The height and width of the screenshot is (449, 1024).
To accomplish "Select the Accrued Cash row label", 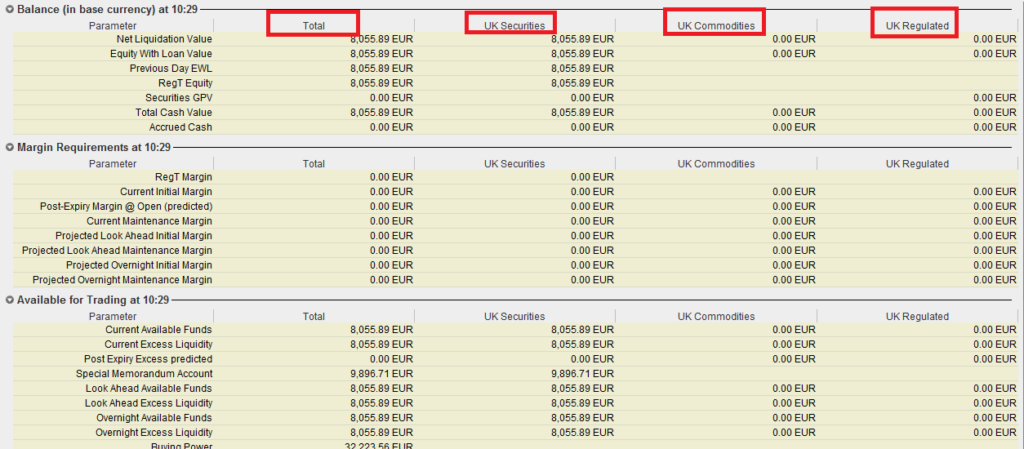I will 180,127.
